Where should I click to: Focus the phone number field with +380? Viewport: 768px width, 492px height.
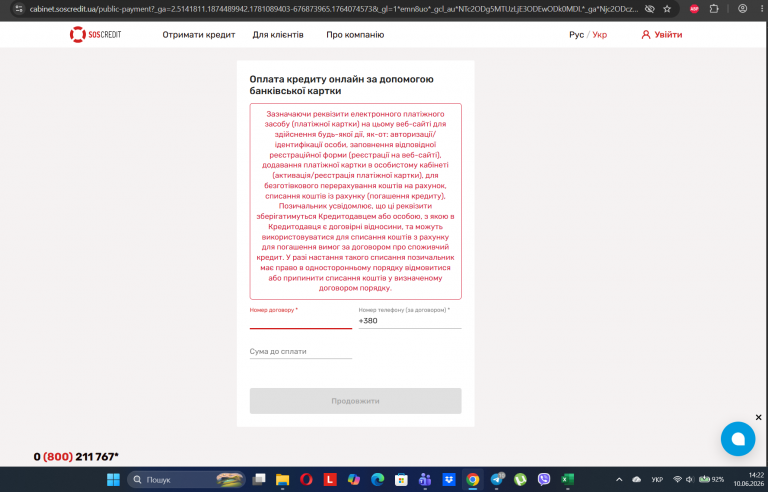point(409,321)
